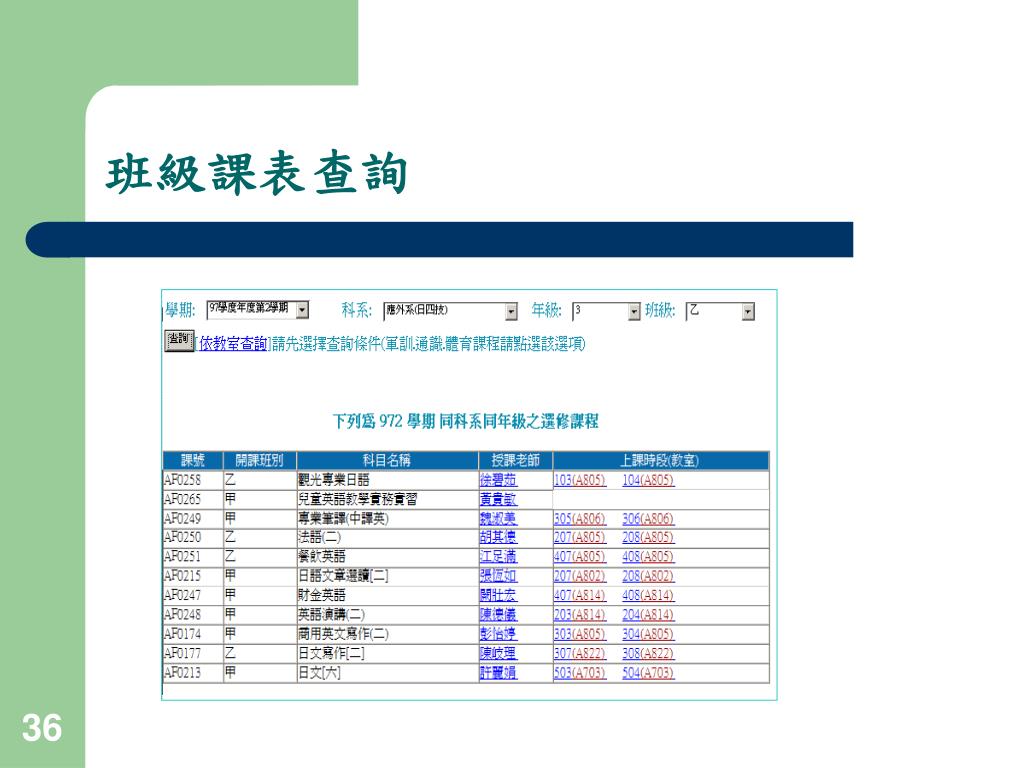
Task: Open the 班級 class dropdown
Action: pyautogui.click(x=720, y=311)
